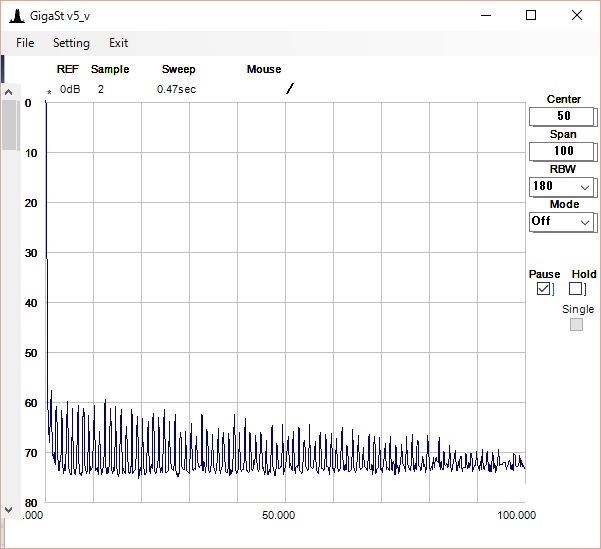Maximize the GigaSt window
The width and height of the screenshot is (601, 549).
pos(531,15)
